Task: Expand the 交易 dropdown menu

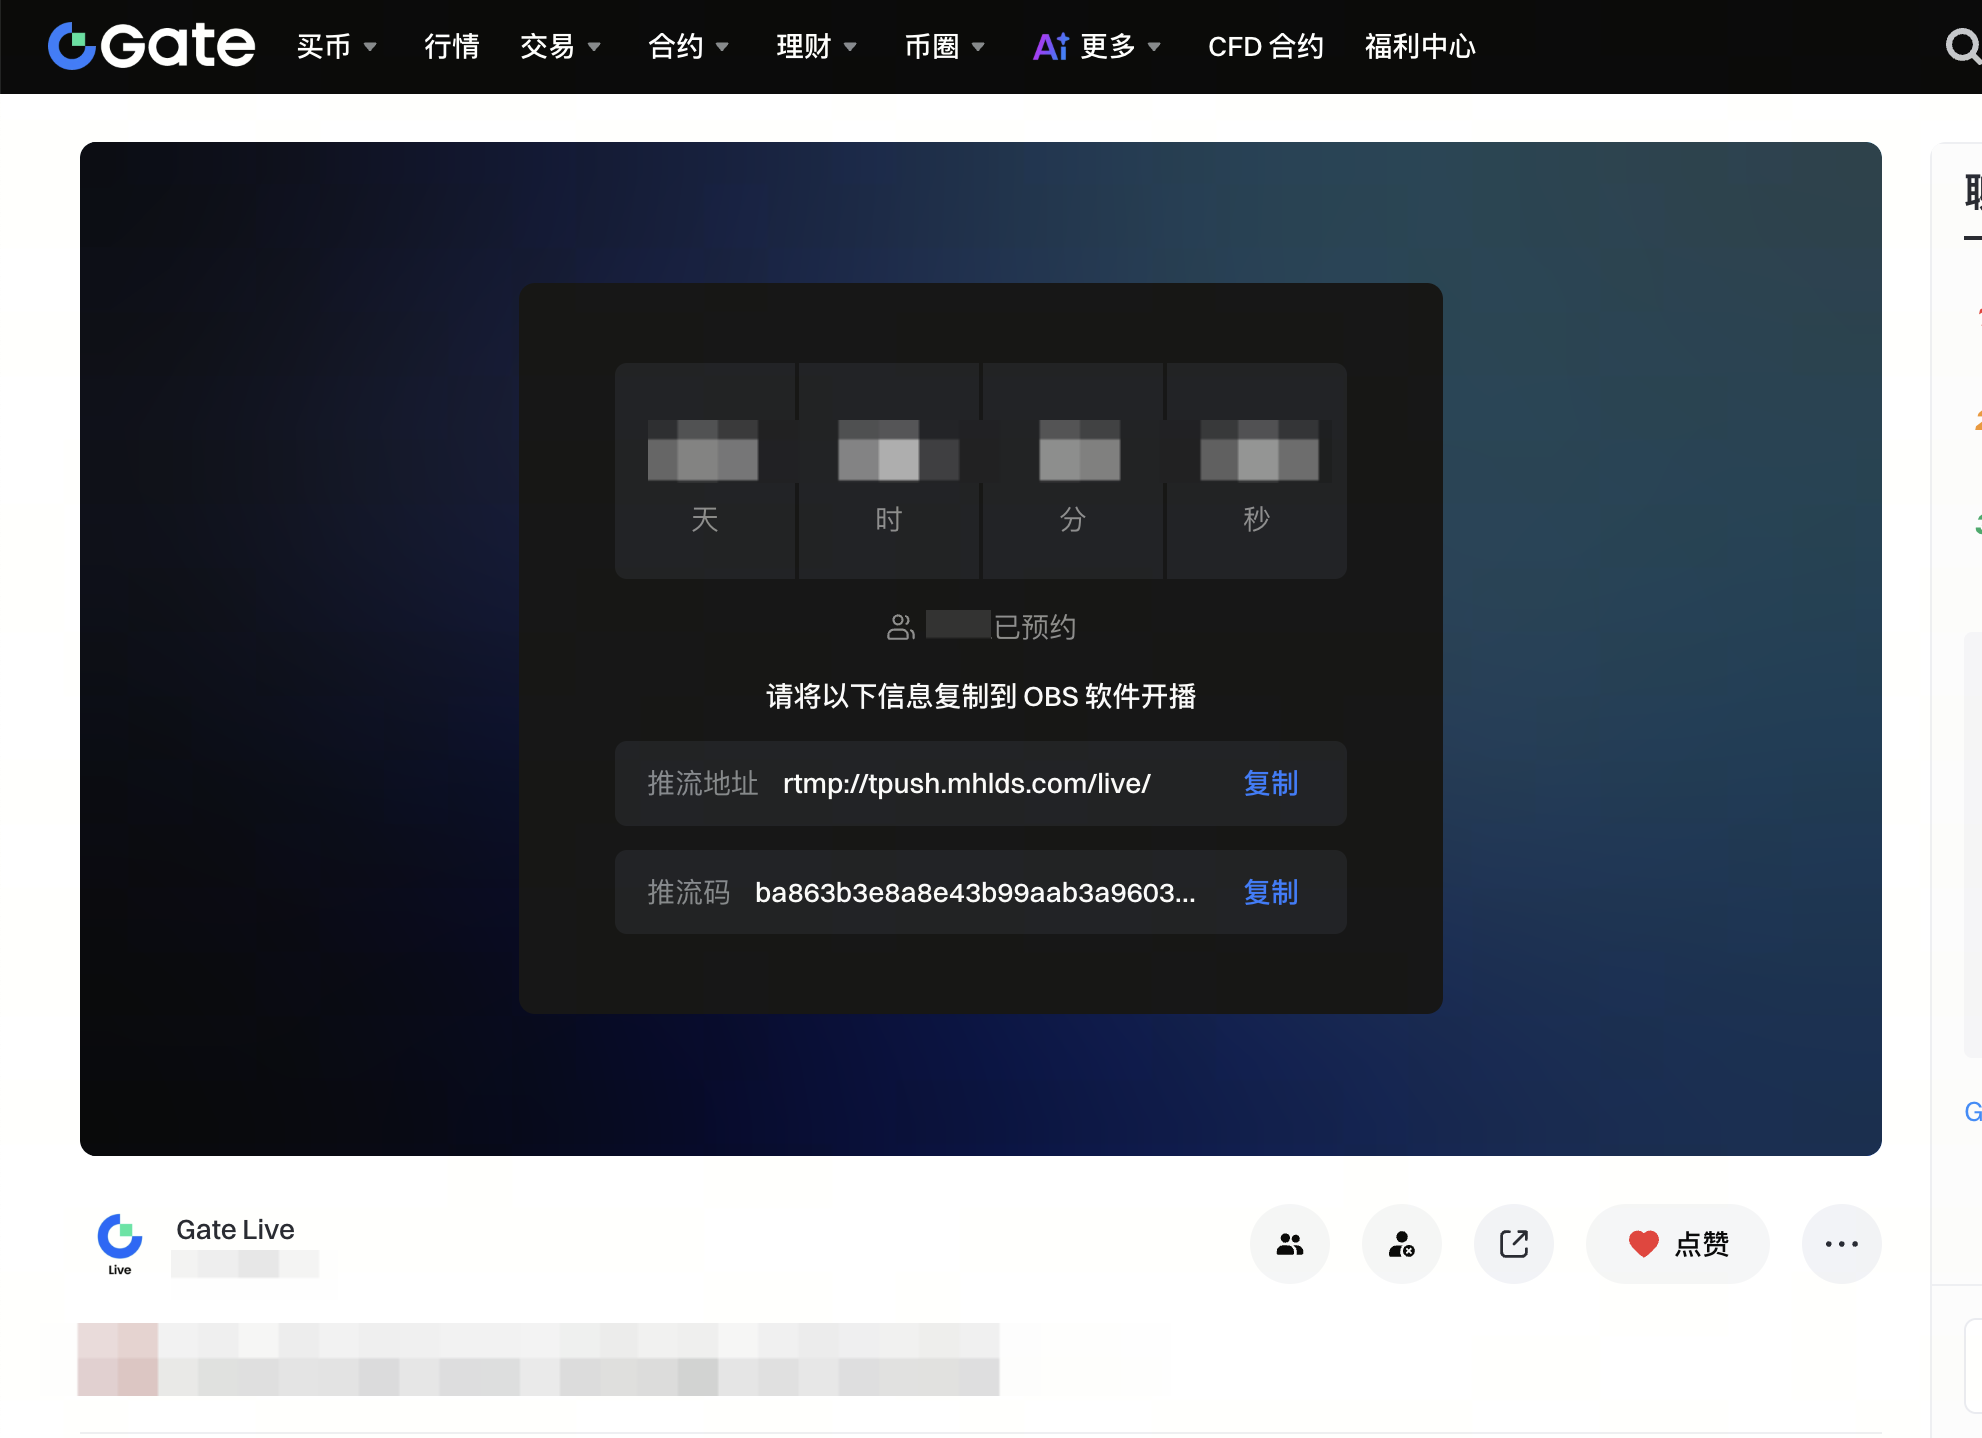Action: tap(561, 46)
